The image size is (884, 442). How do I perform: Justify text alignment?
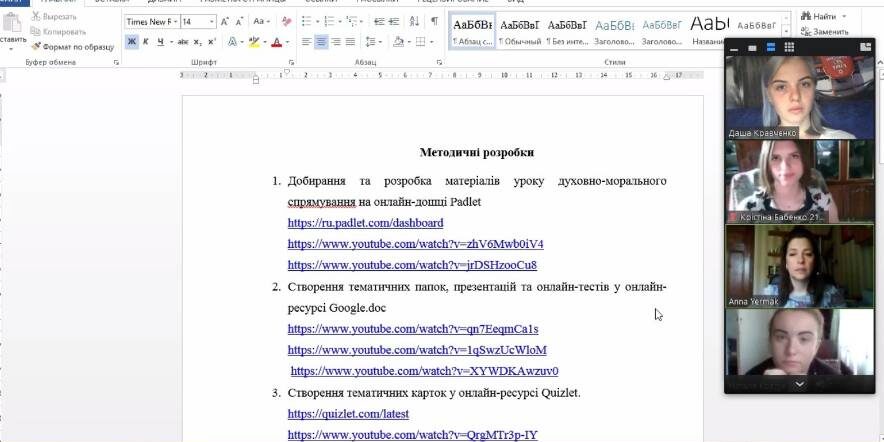(350, 42)
